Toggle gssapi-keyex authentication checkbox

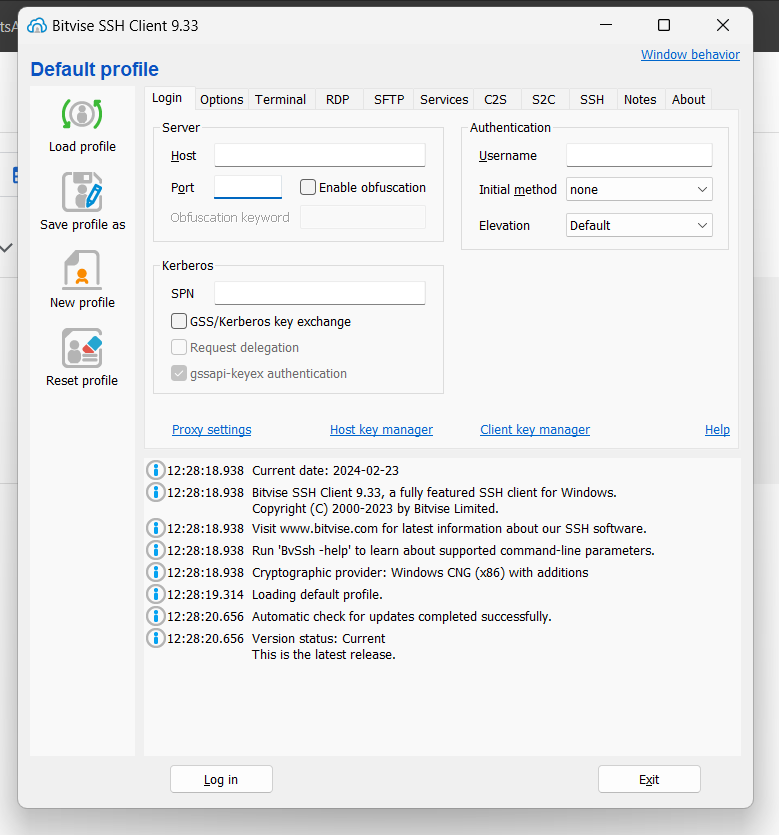click(179, 373)
